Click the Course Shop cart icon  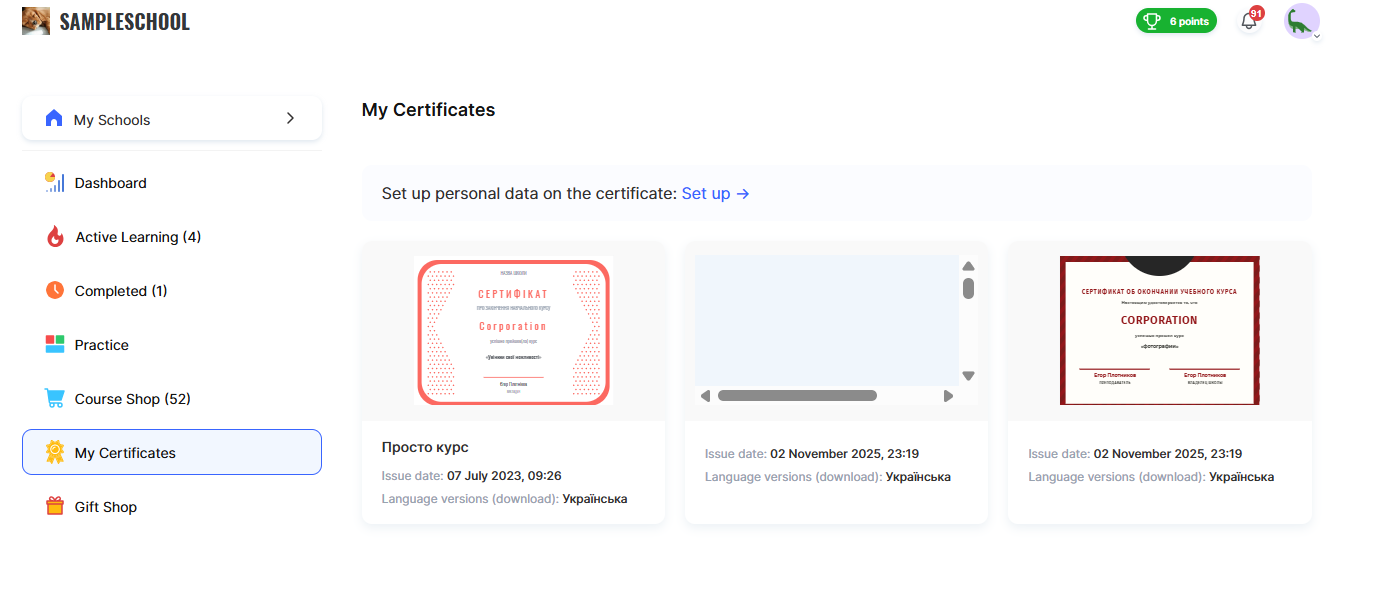[x=55, y=399]
